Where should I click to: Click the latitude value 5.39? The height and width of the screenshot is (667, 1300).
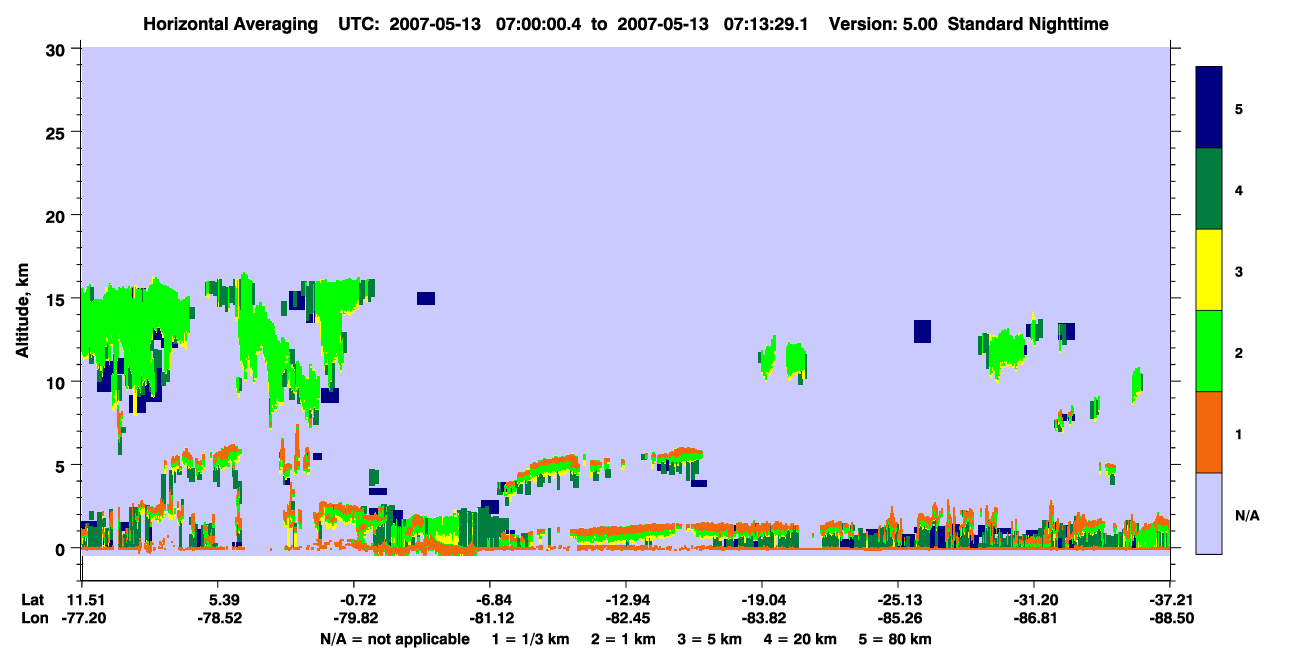219,600
